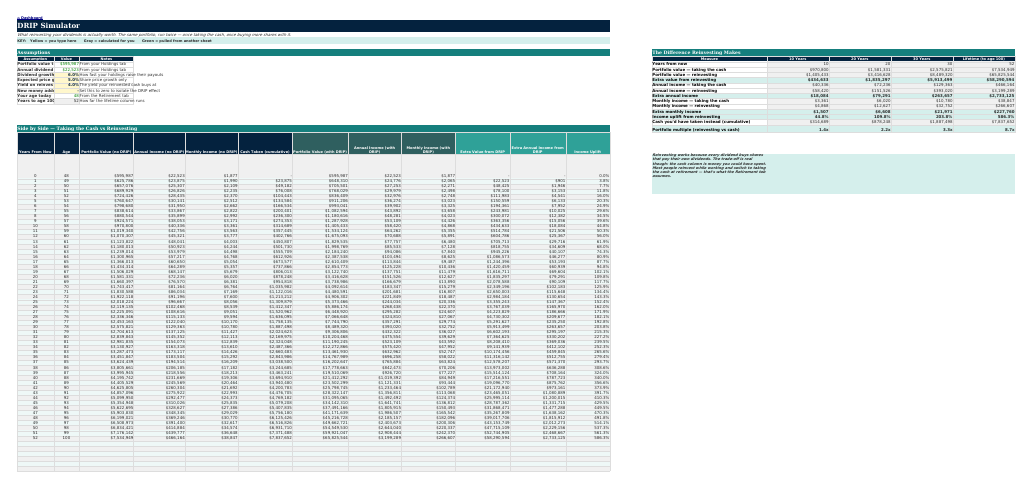
Task: Click the Portfolio Value (with DRIP) column header
Action: point(320,144)
